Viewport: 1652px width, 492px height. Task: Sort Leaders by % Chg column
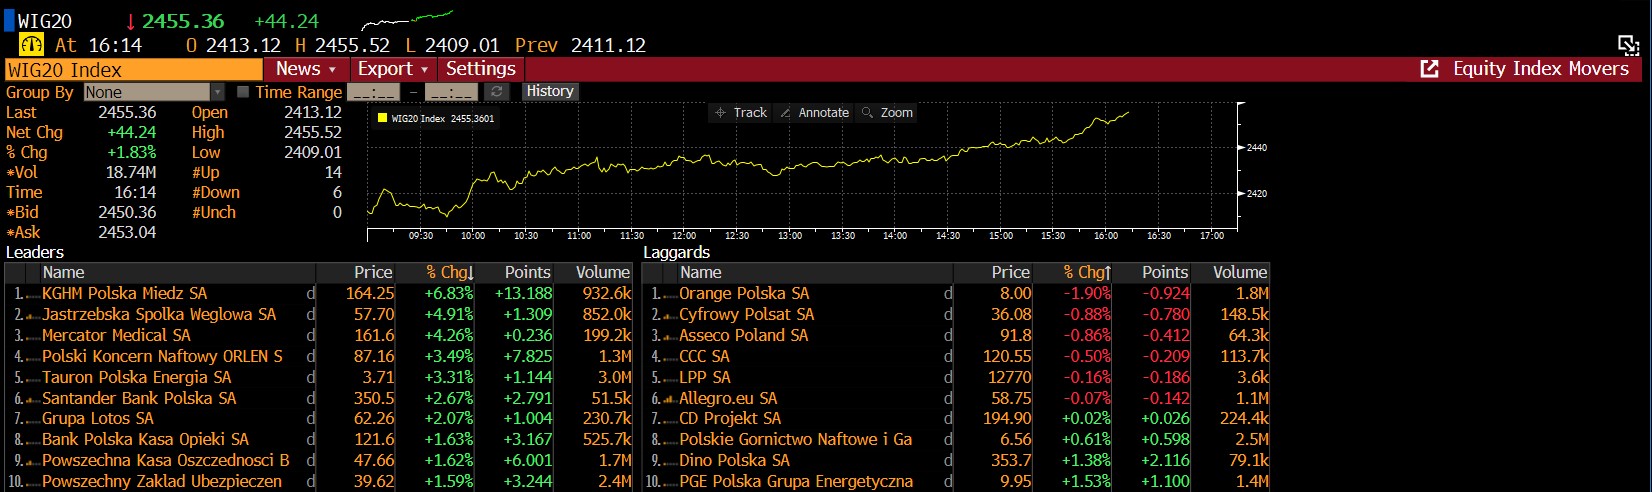[x=436, y=272]
